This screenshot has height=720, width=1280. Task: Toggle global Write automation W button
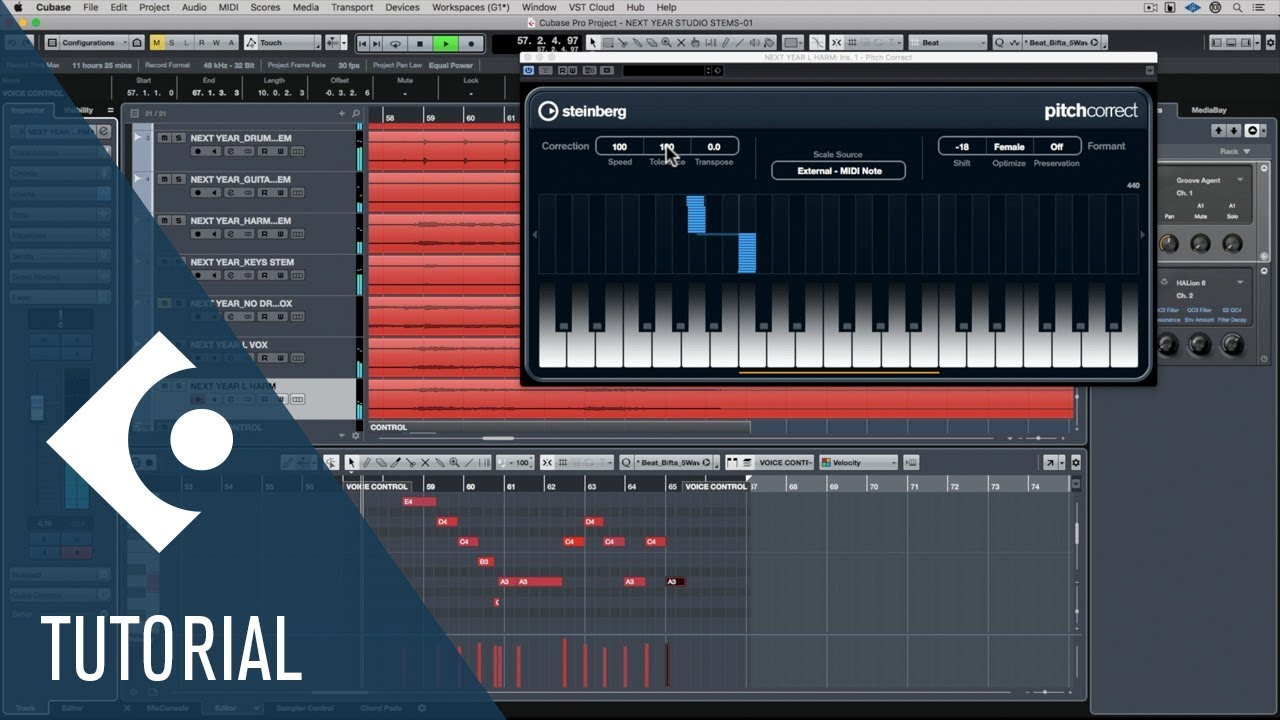(x=217, y=43)
